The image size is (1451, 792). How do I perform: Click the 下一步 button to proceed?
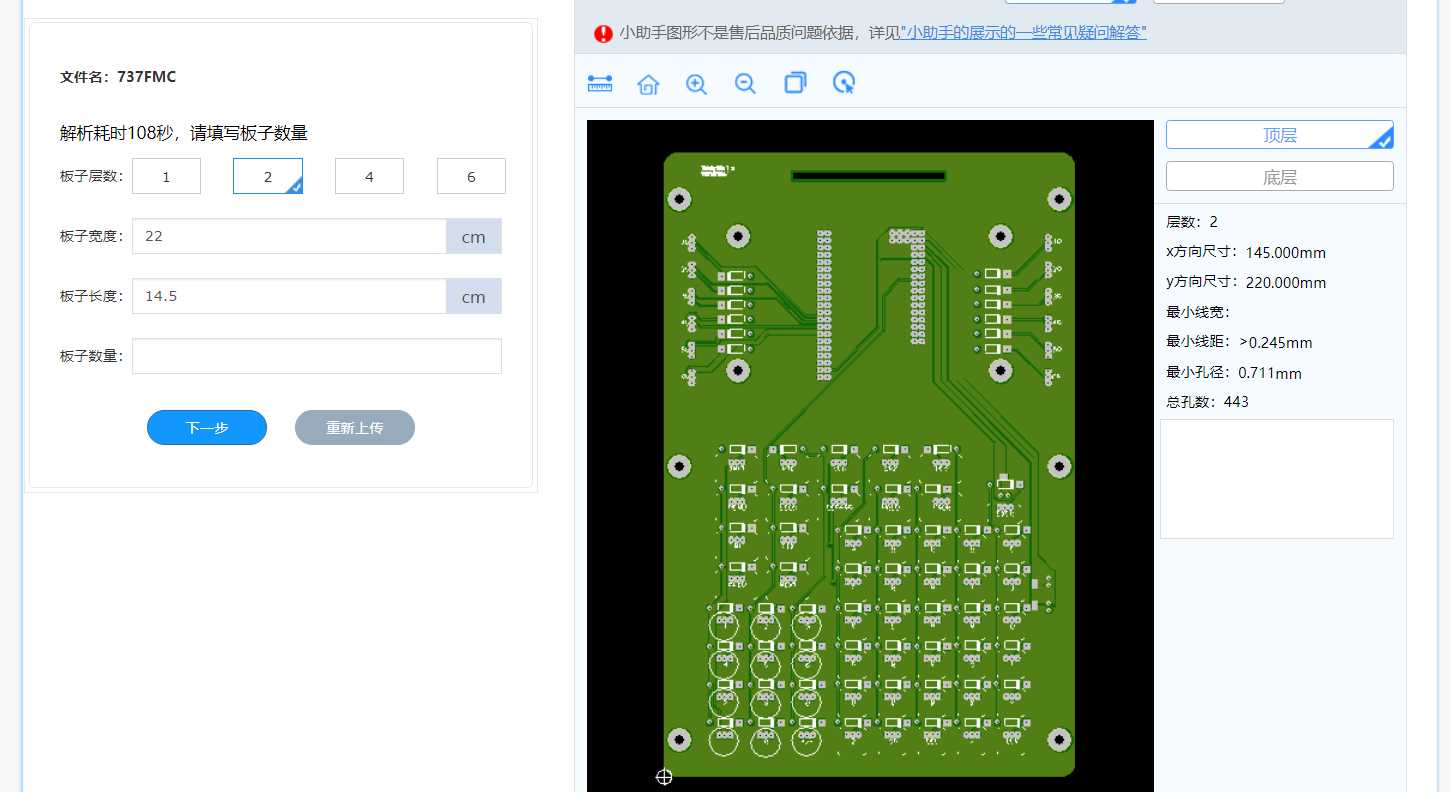click(x=206, y=427)
